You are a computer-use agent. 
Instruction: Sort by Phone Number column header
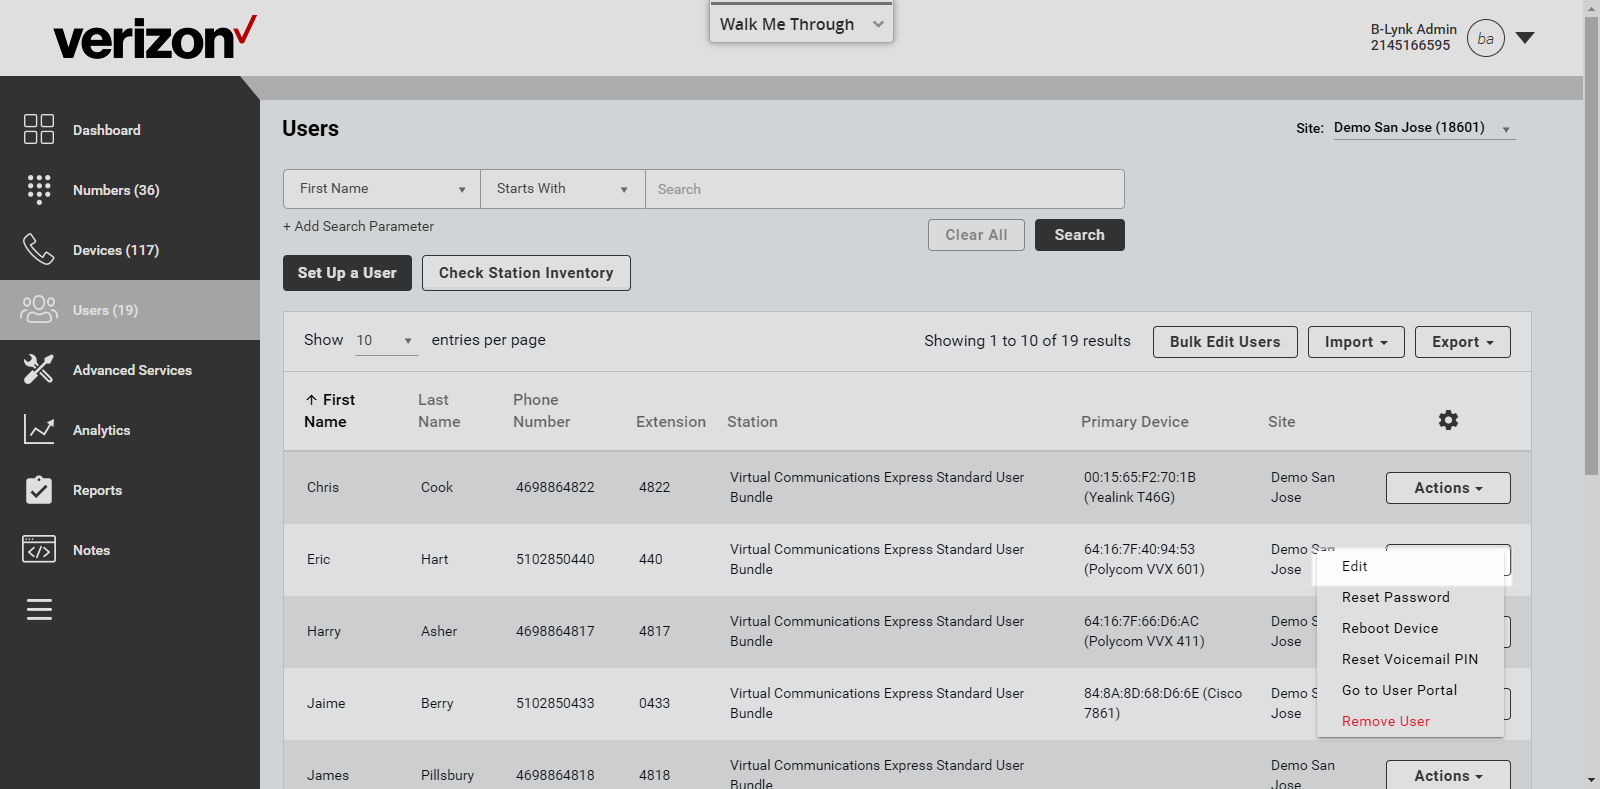541,411
